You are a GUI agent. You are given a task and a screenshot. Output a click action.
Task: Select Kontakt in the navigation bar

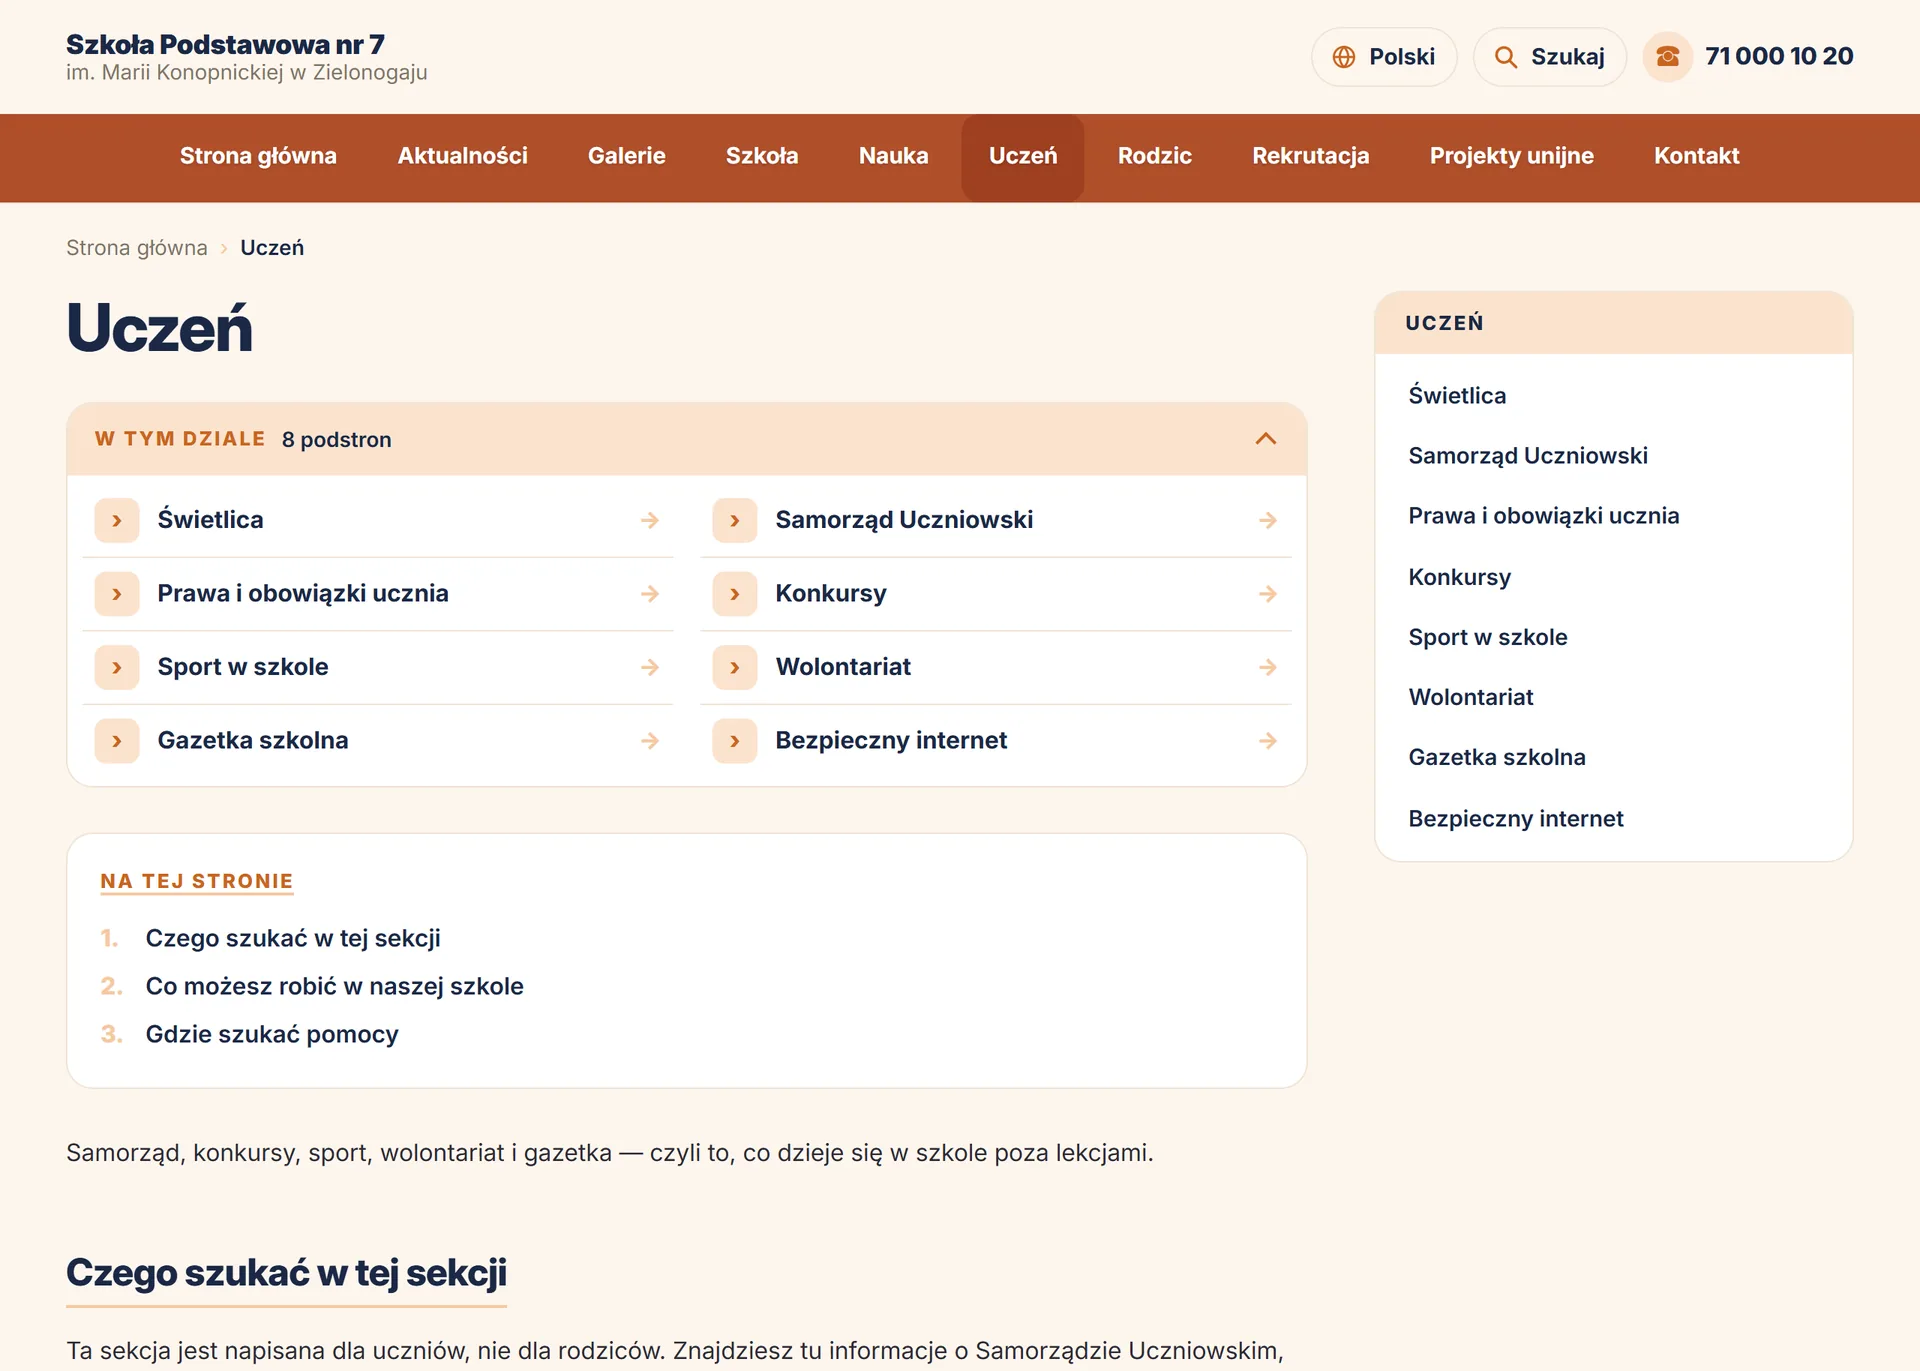[x=1697, y=156]
